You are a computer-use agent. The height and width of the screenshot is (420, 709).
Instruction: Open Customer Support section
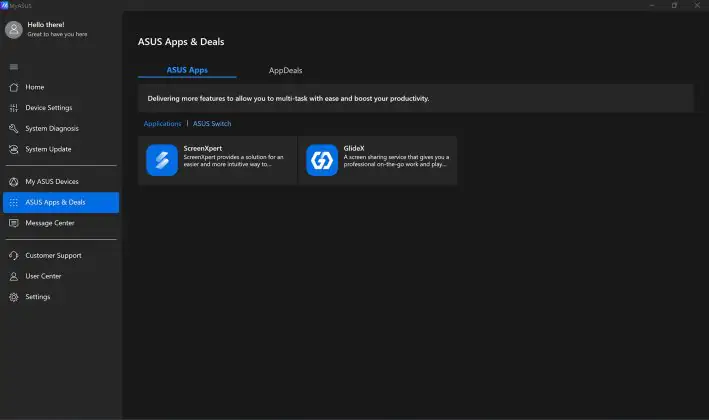pyautogui.click(x=53, y=256)
